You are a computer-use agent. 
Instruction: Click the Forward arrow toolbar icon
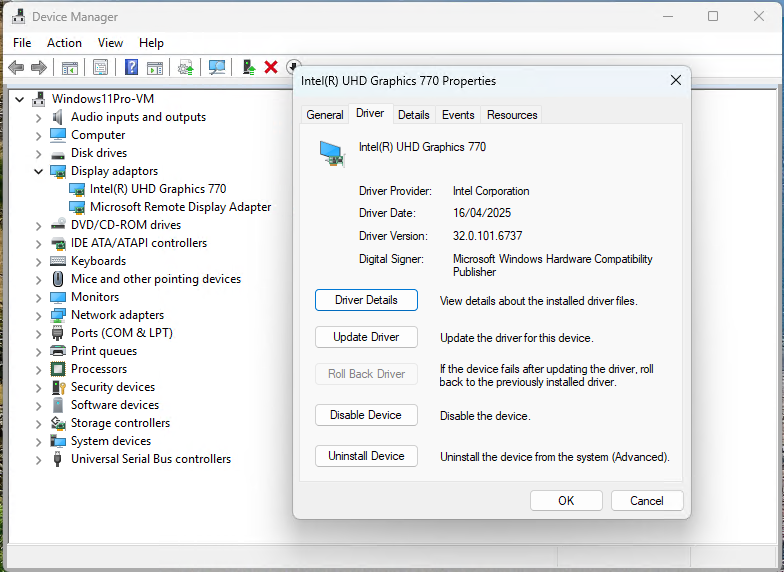[x=38, y=67]
